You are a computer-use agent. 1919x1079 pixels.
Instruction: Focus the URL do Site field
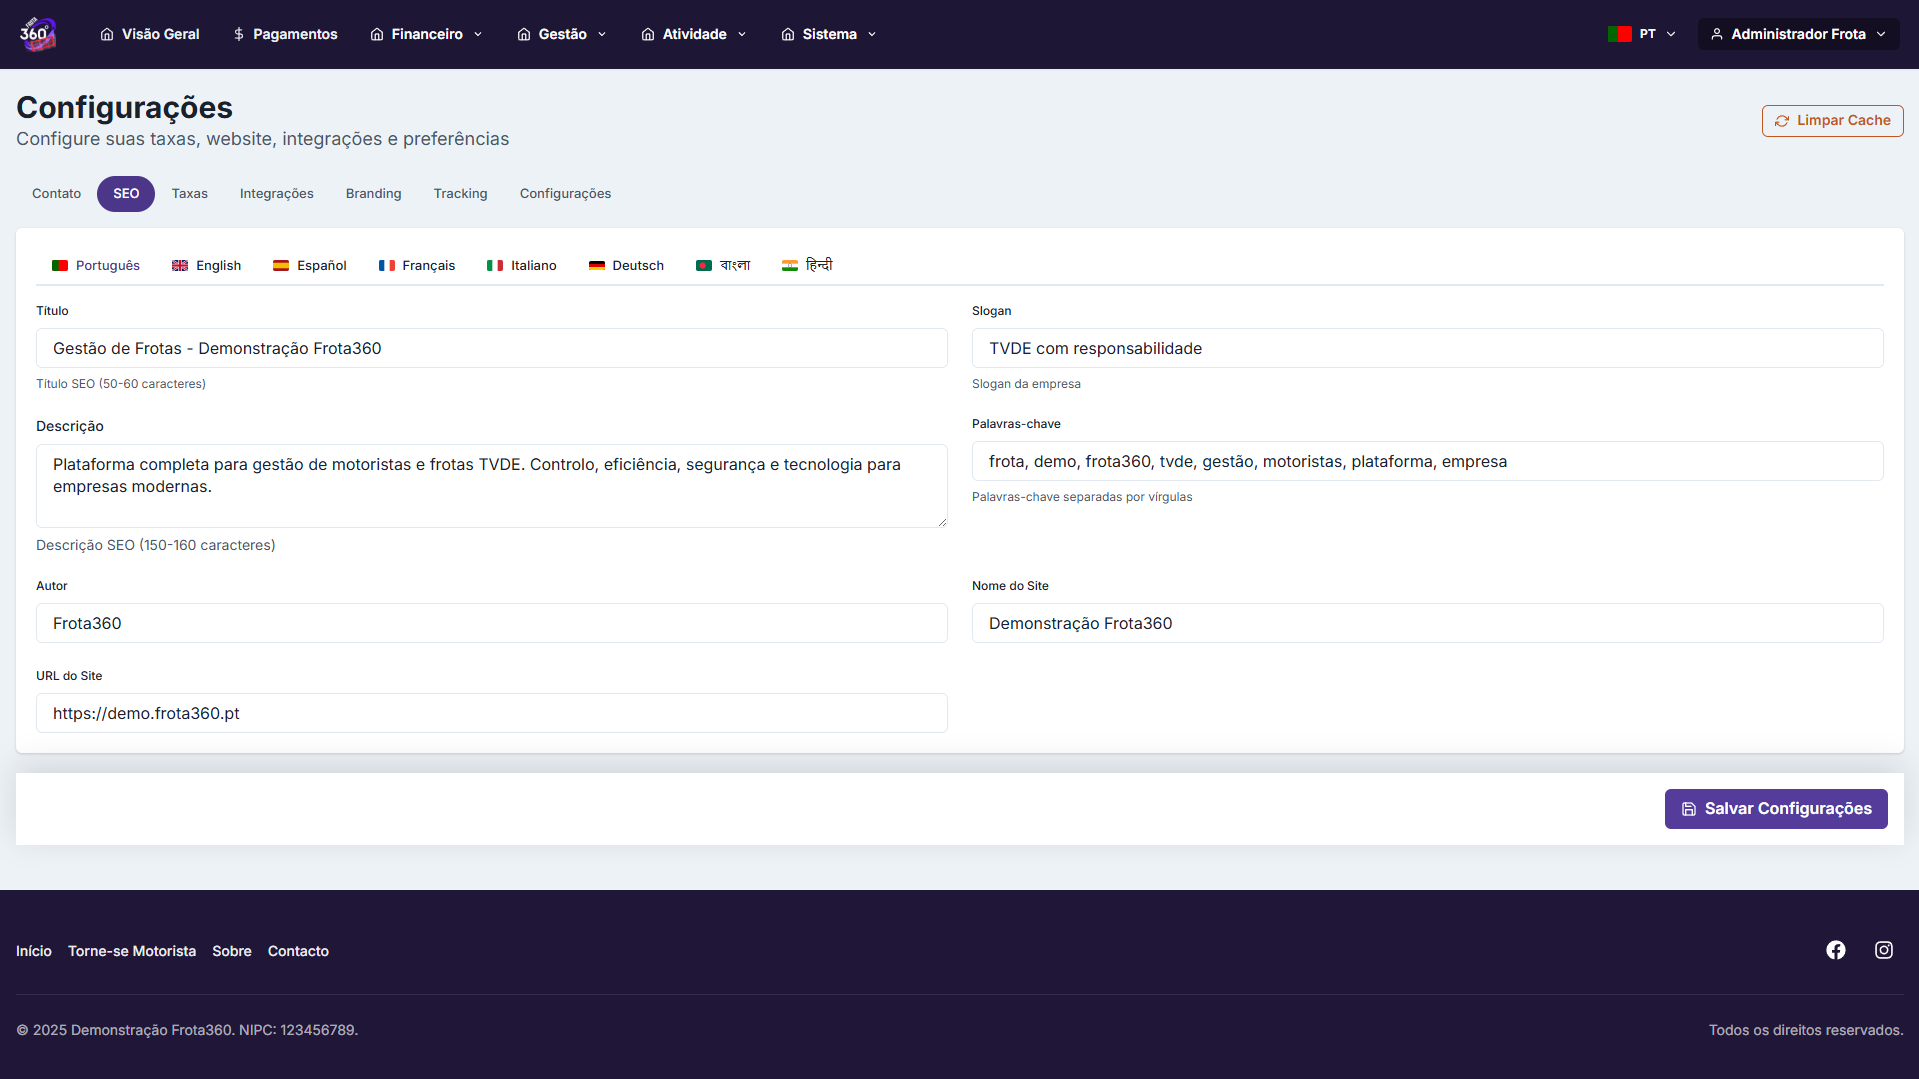pos(491,713)
